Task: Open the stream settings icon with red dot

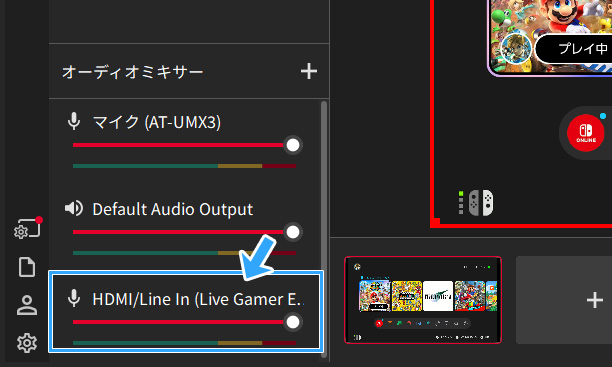Action: point(27,228)
